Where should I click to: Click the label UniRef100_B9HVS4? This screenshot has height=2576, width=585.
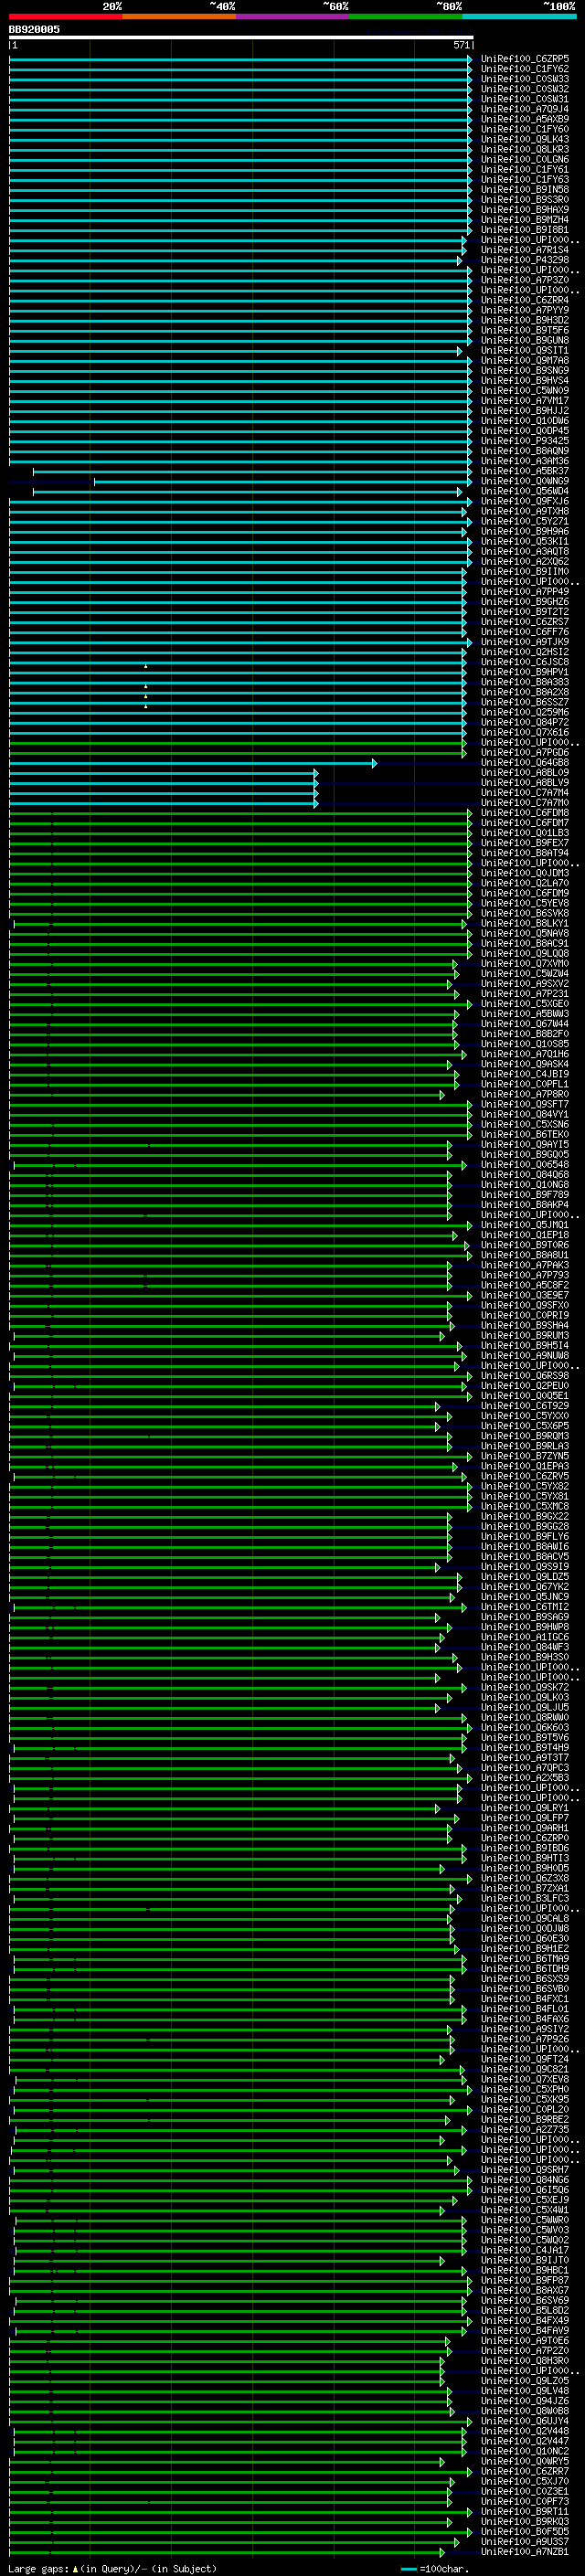coord(525,381)
